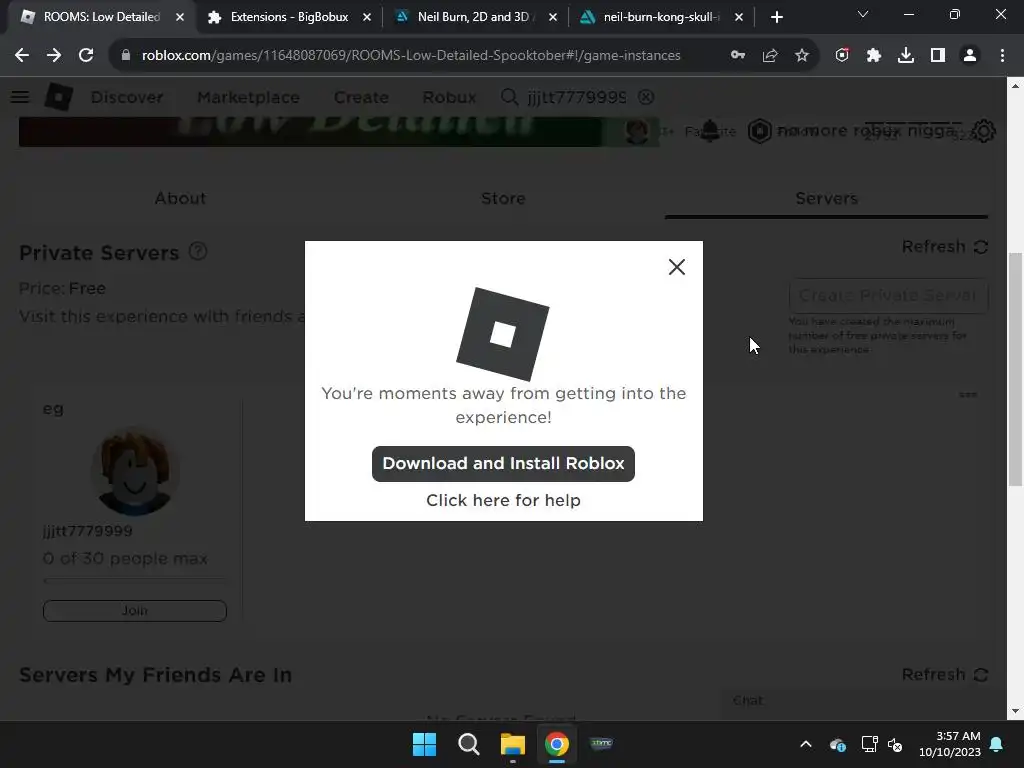Click the Roblox home logo
Image resolution: width=1024 pixels, height=768 pixels.
(59, 97)
